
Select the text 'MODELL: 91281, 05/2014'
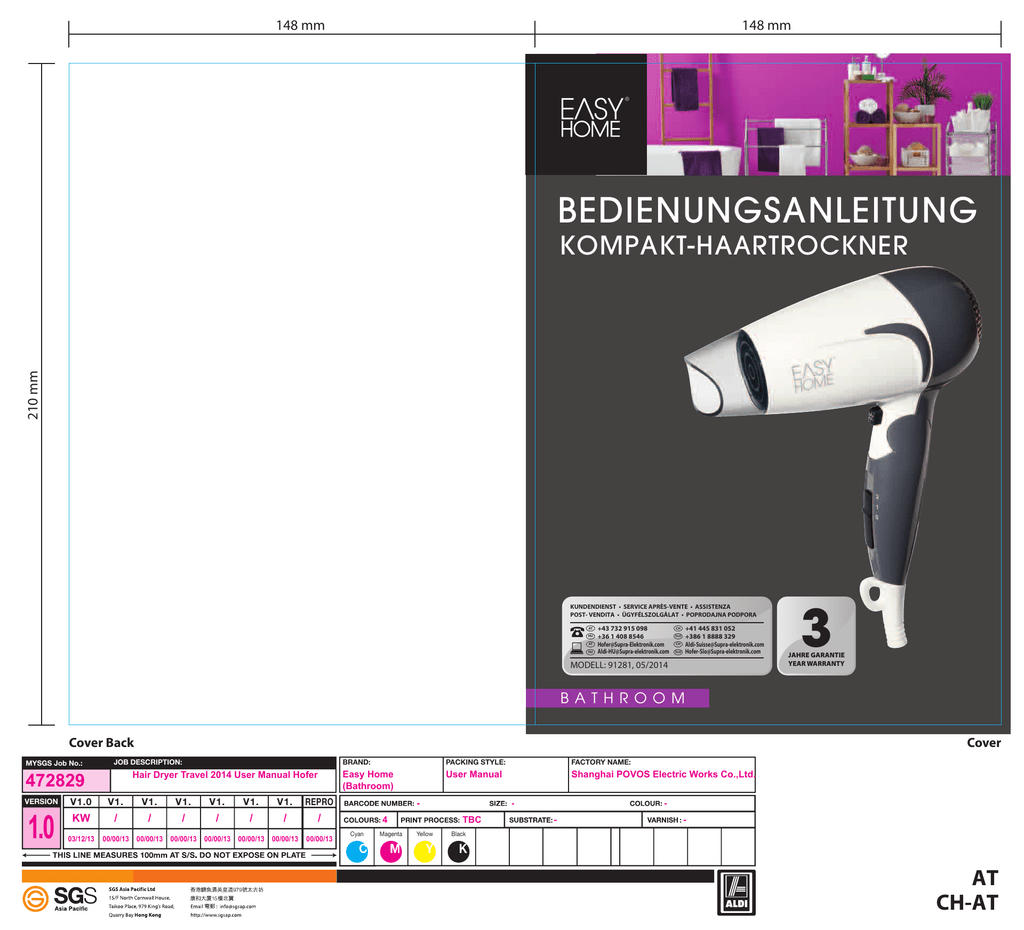coord(619,665)
